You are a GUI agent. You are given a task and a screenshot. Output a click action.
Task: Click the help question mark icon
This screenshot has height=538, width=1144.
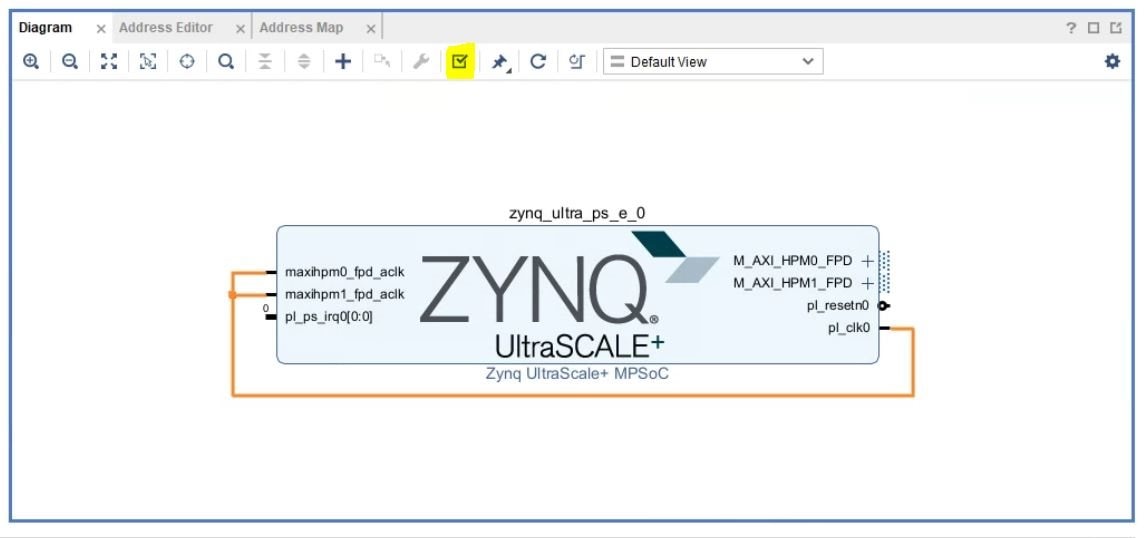(x=1071, y=28)
